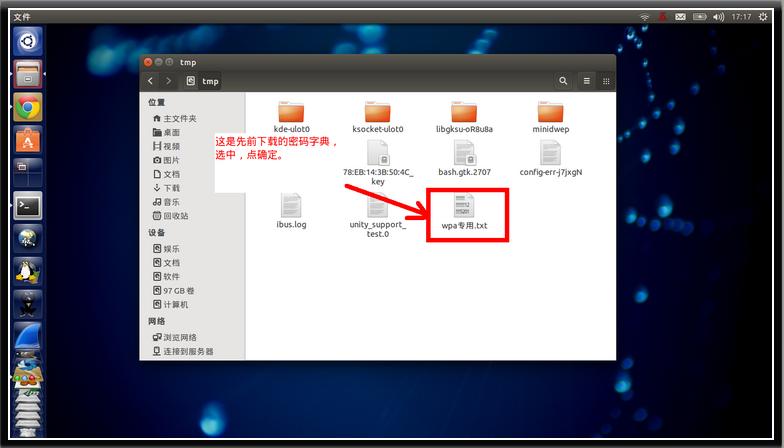Select 连接到服务器 in the sidebar
The image size is (784, 448).
(186, 351)
